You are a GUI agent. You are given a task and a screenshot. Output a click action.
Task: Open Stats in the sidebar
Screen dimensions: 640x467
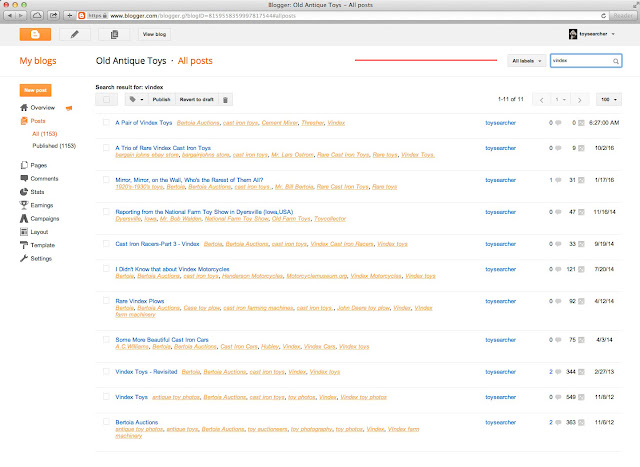pos(37,192)
